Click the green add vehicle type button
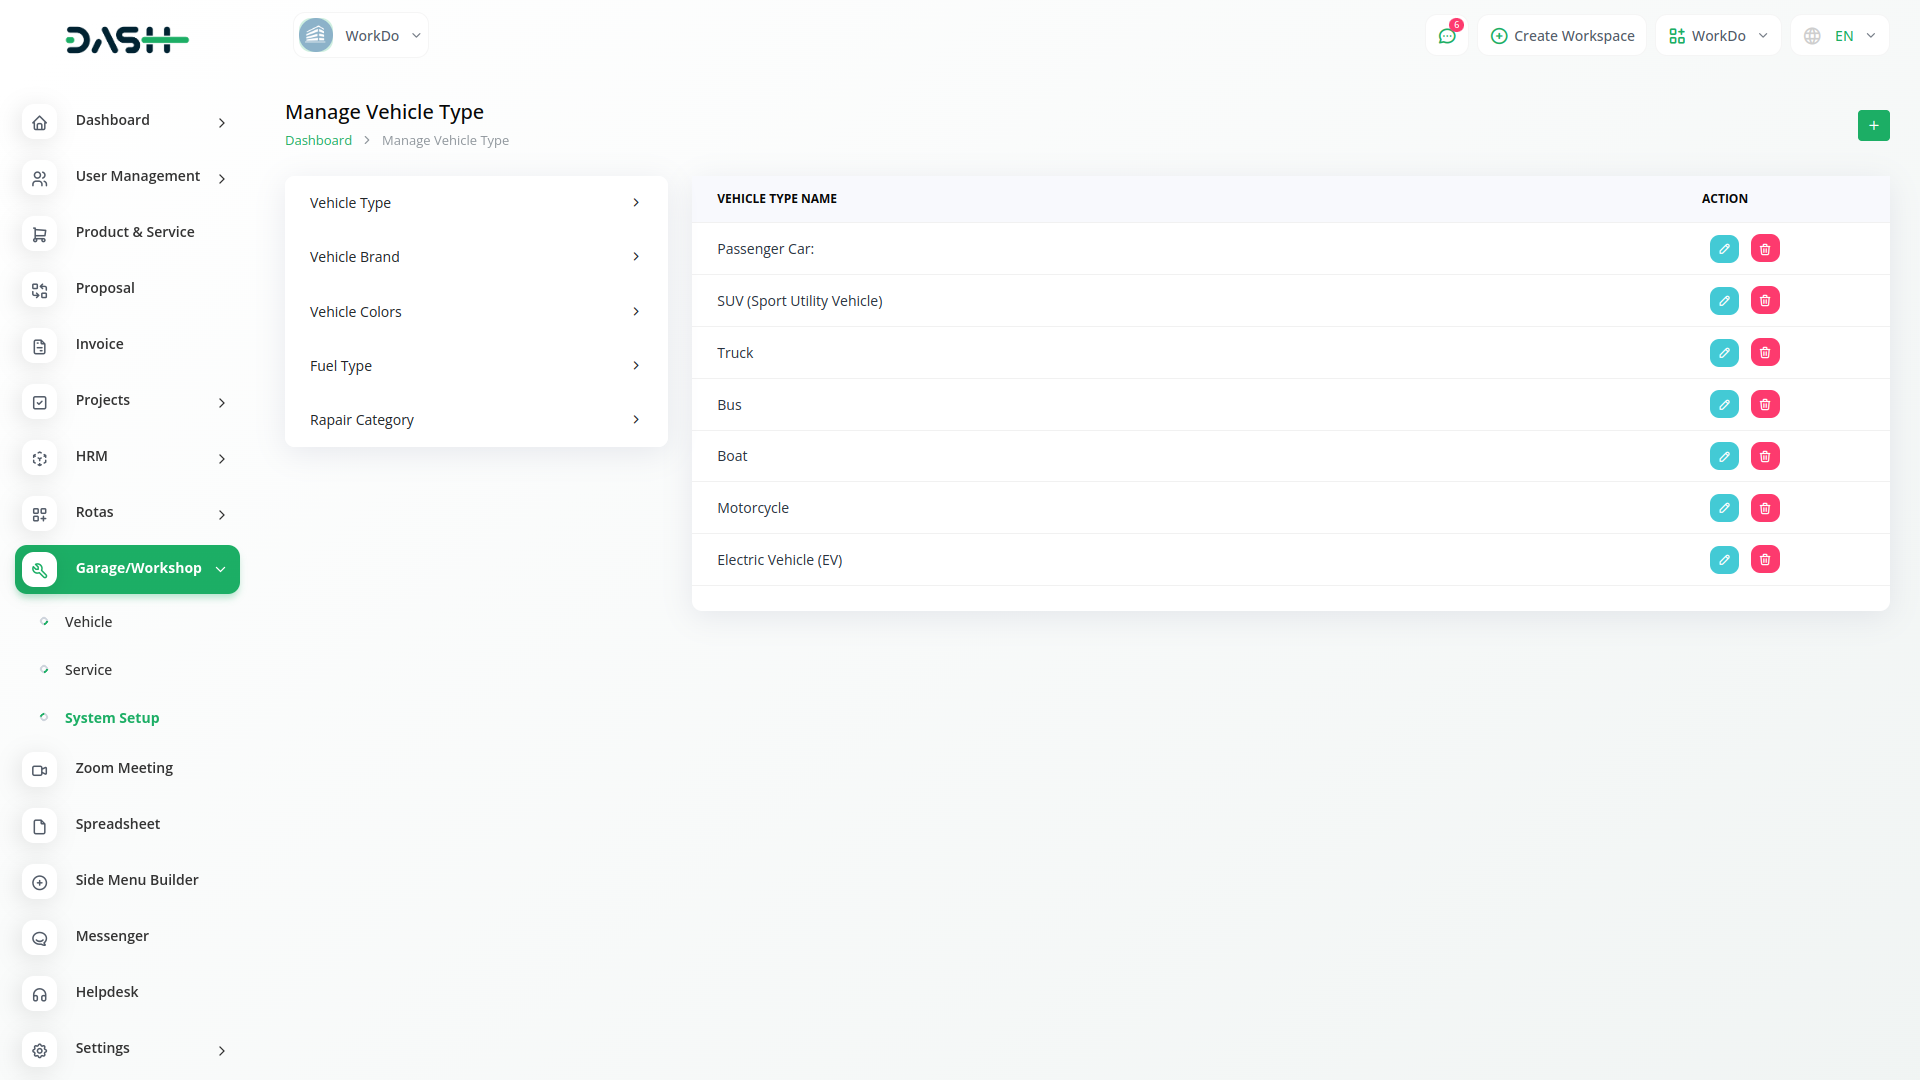The height and width of the screenshot is (1080, 1920). click(1873, 126)
